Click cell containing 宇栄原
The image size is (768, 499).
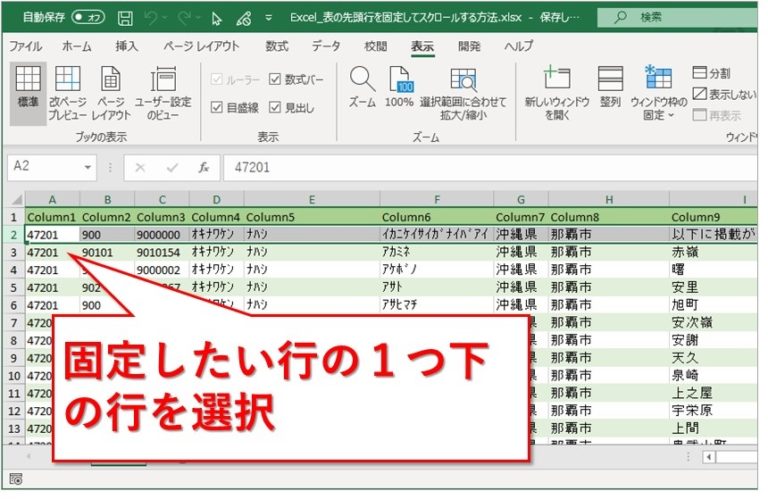point(714,410)
